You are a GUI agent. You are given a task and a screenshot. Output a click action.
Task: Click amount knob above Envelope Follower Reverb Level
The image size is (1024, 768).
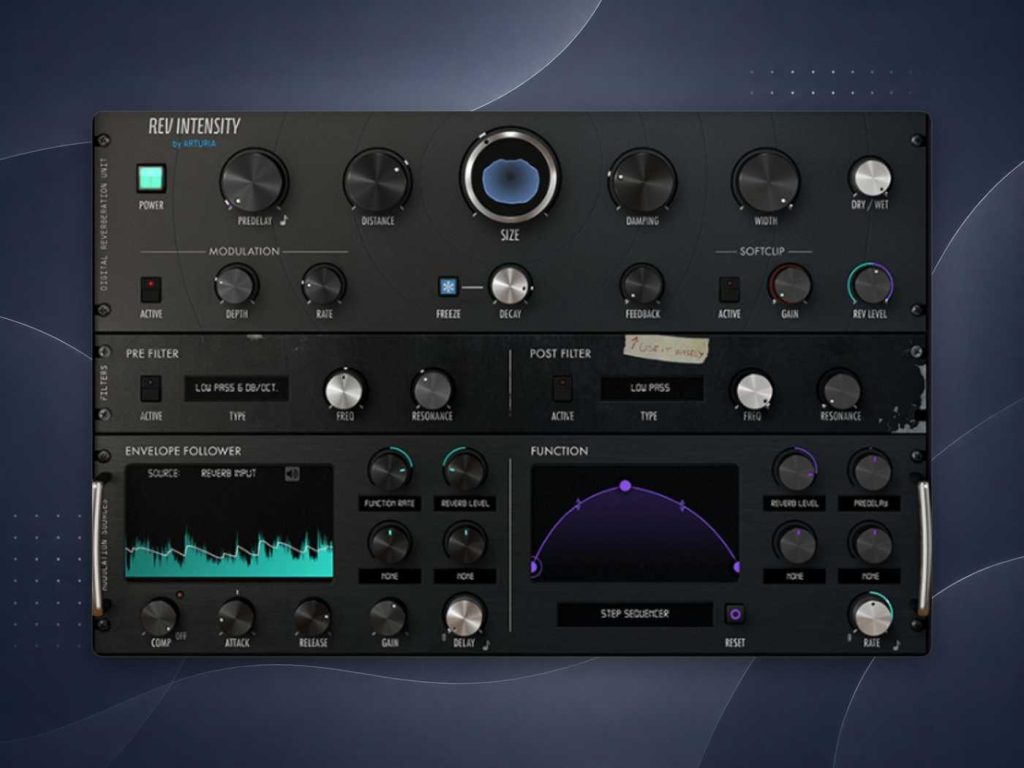tap(465, 471)
